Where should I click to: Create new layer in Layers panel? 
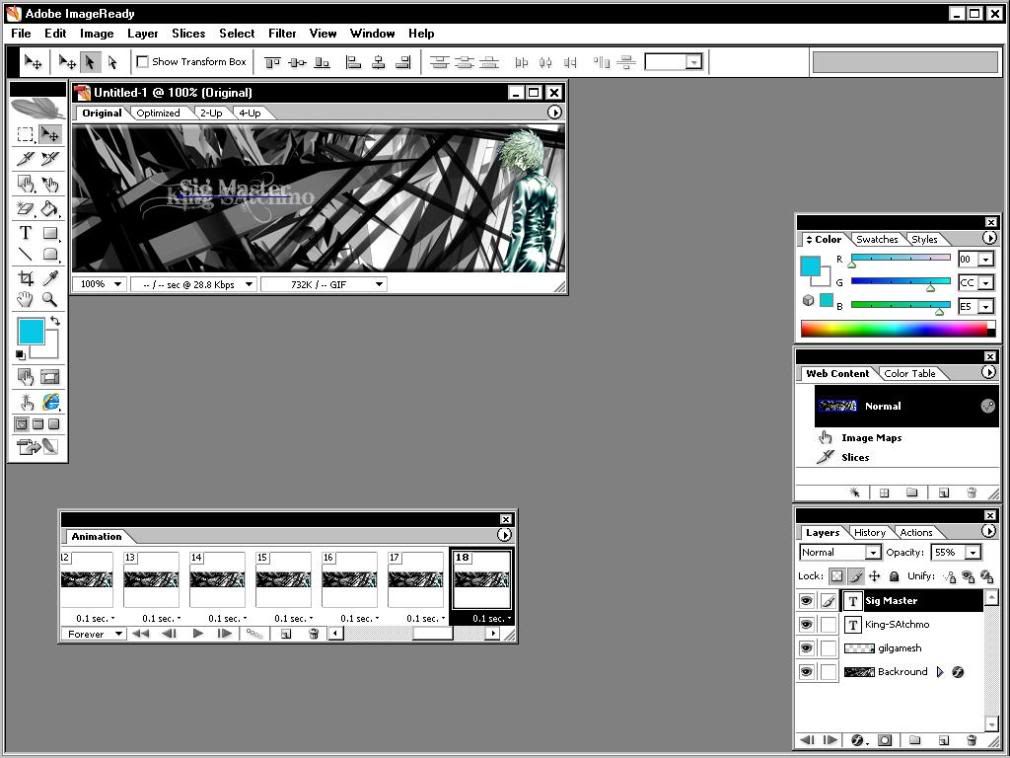tap(944, 740)
